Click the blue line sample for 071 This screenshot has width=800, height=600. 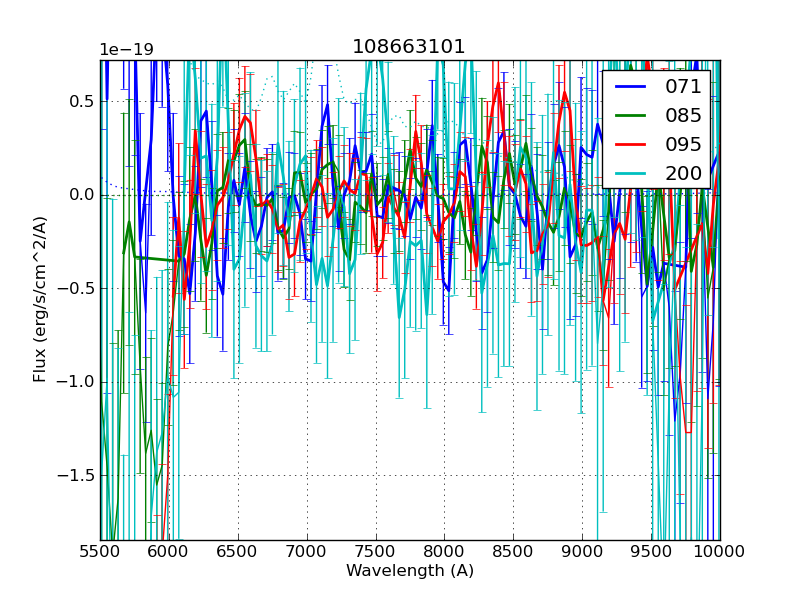pos(632,87)
